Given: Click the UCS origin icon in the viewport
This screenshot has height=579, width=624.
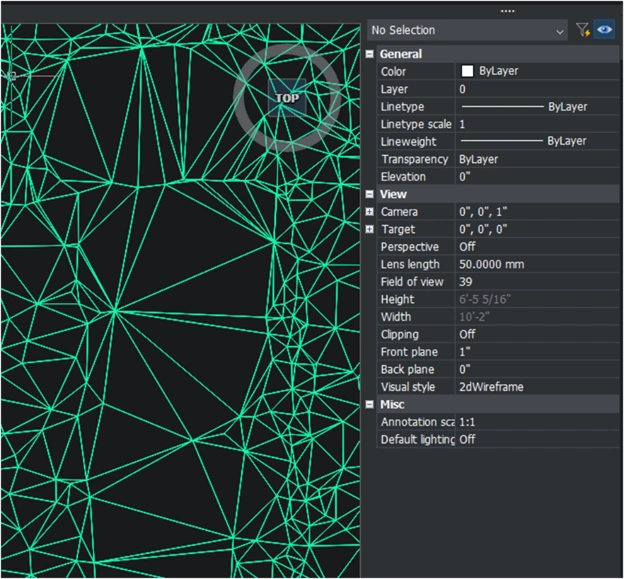Looking at the screenshot, I should (x=12, y=76).
